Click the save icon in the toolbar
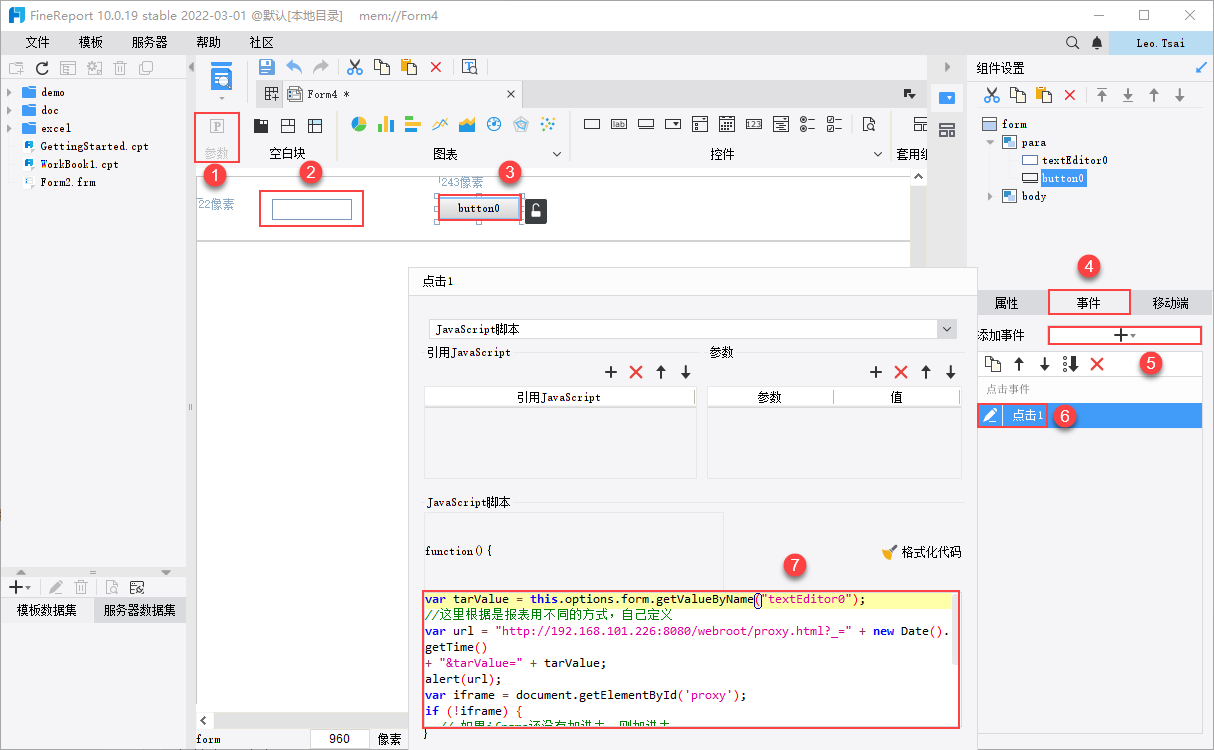Viewport: 1214px width, 750px height. (x=267, y=67)
